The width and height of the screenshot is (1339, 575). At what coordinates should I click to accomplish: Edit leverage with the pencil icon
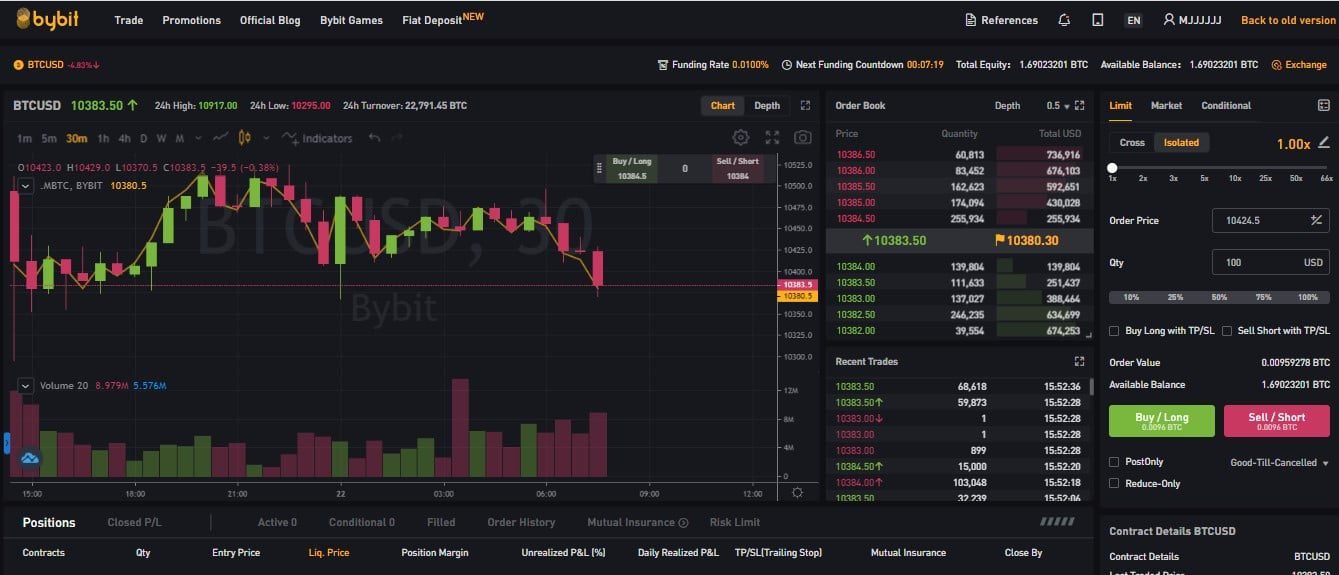point(1324,143)
